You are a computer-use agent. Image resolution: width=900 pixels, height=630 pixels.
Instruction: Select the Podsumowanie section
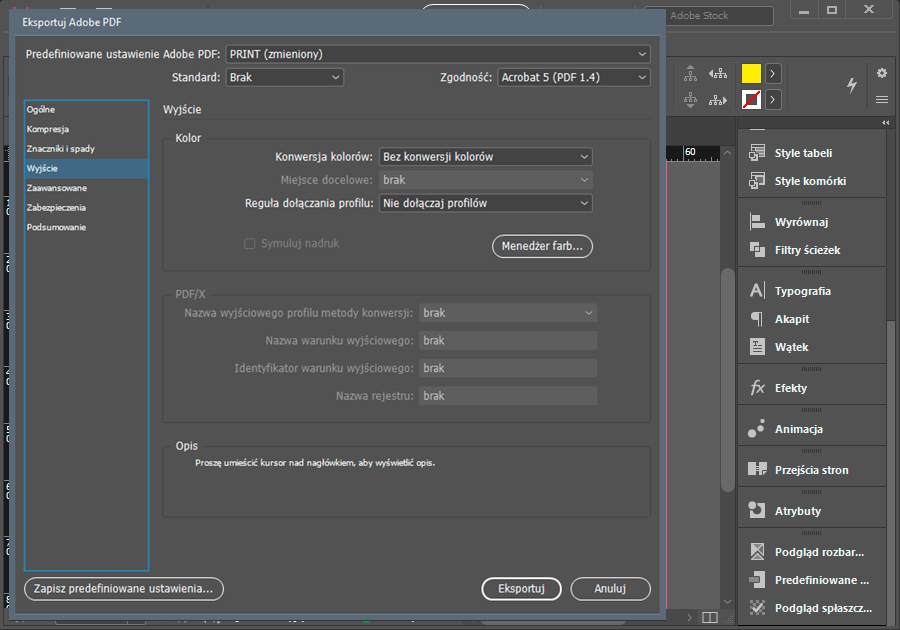pyautogui.click(x=87, y=227)
